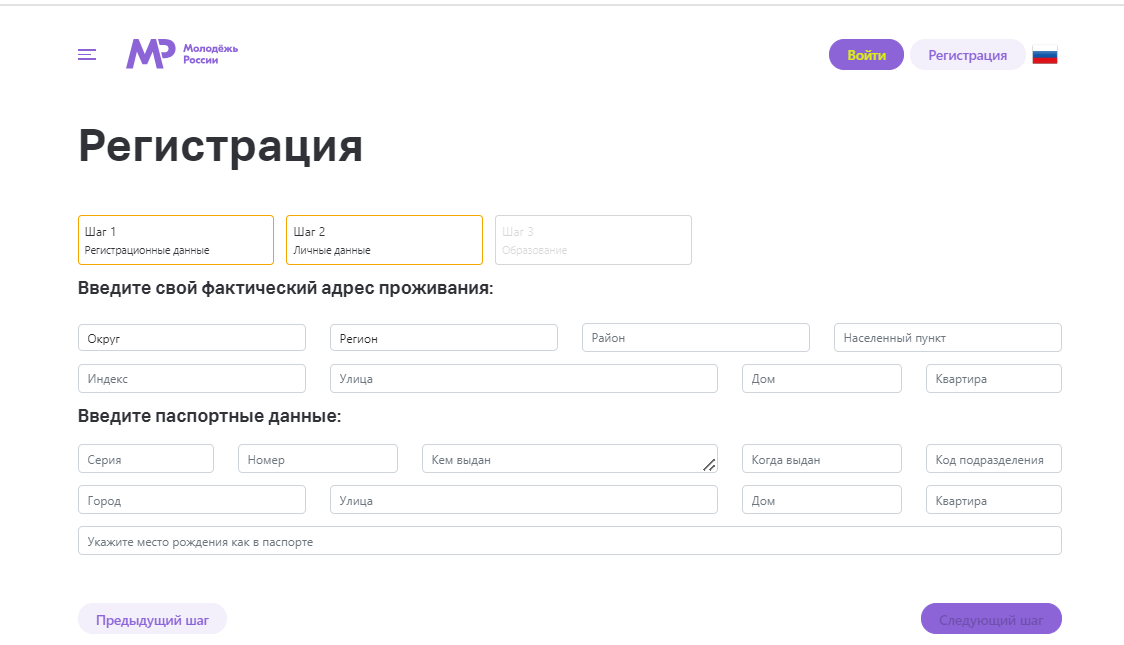Click the Улица field in the passport section
This screenshot has width=1124, height=645.
pos(523,500)
